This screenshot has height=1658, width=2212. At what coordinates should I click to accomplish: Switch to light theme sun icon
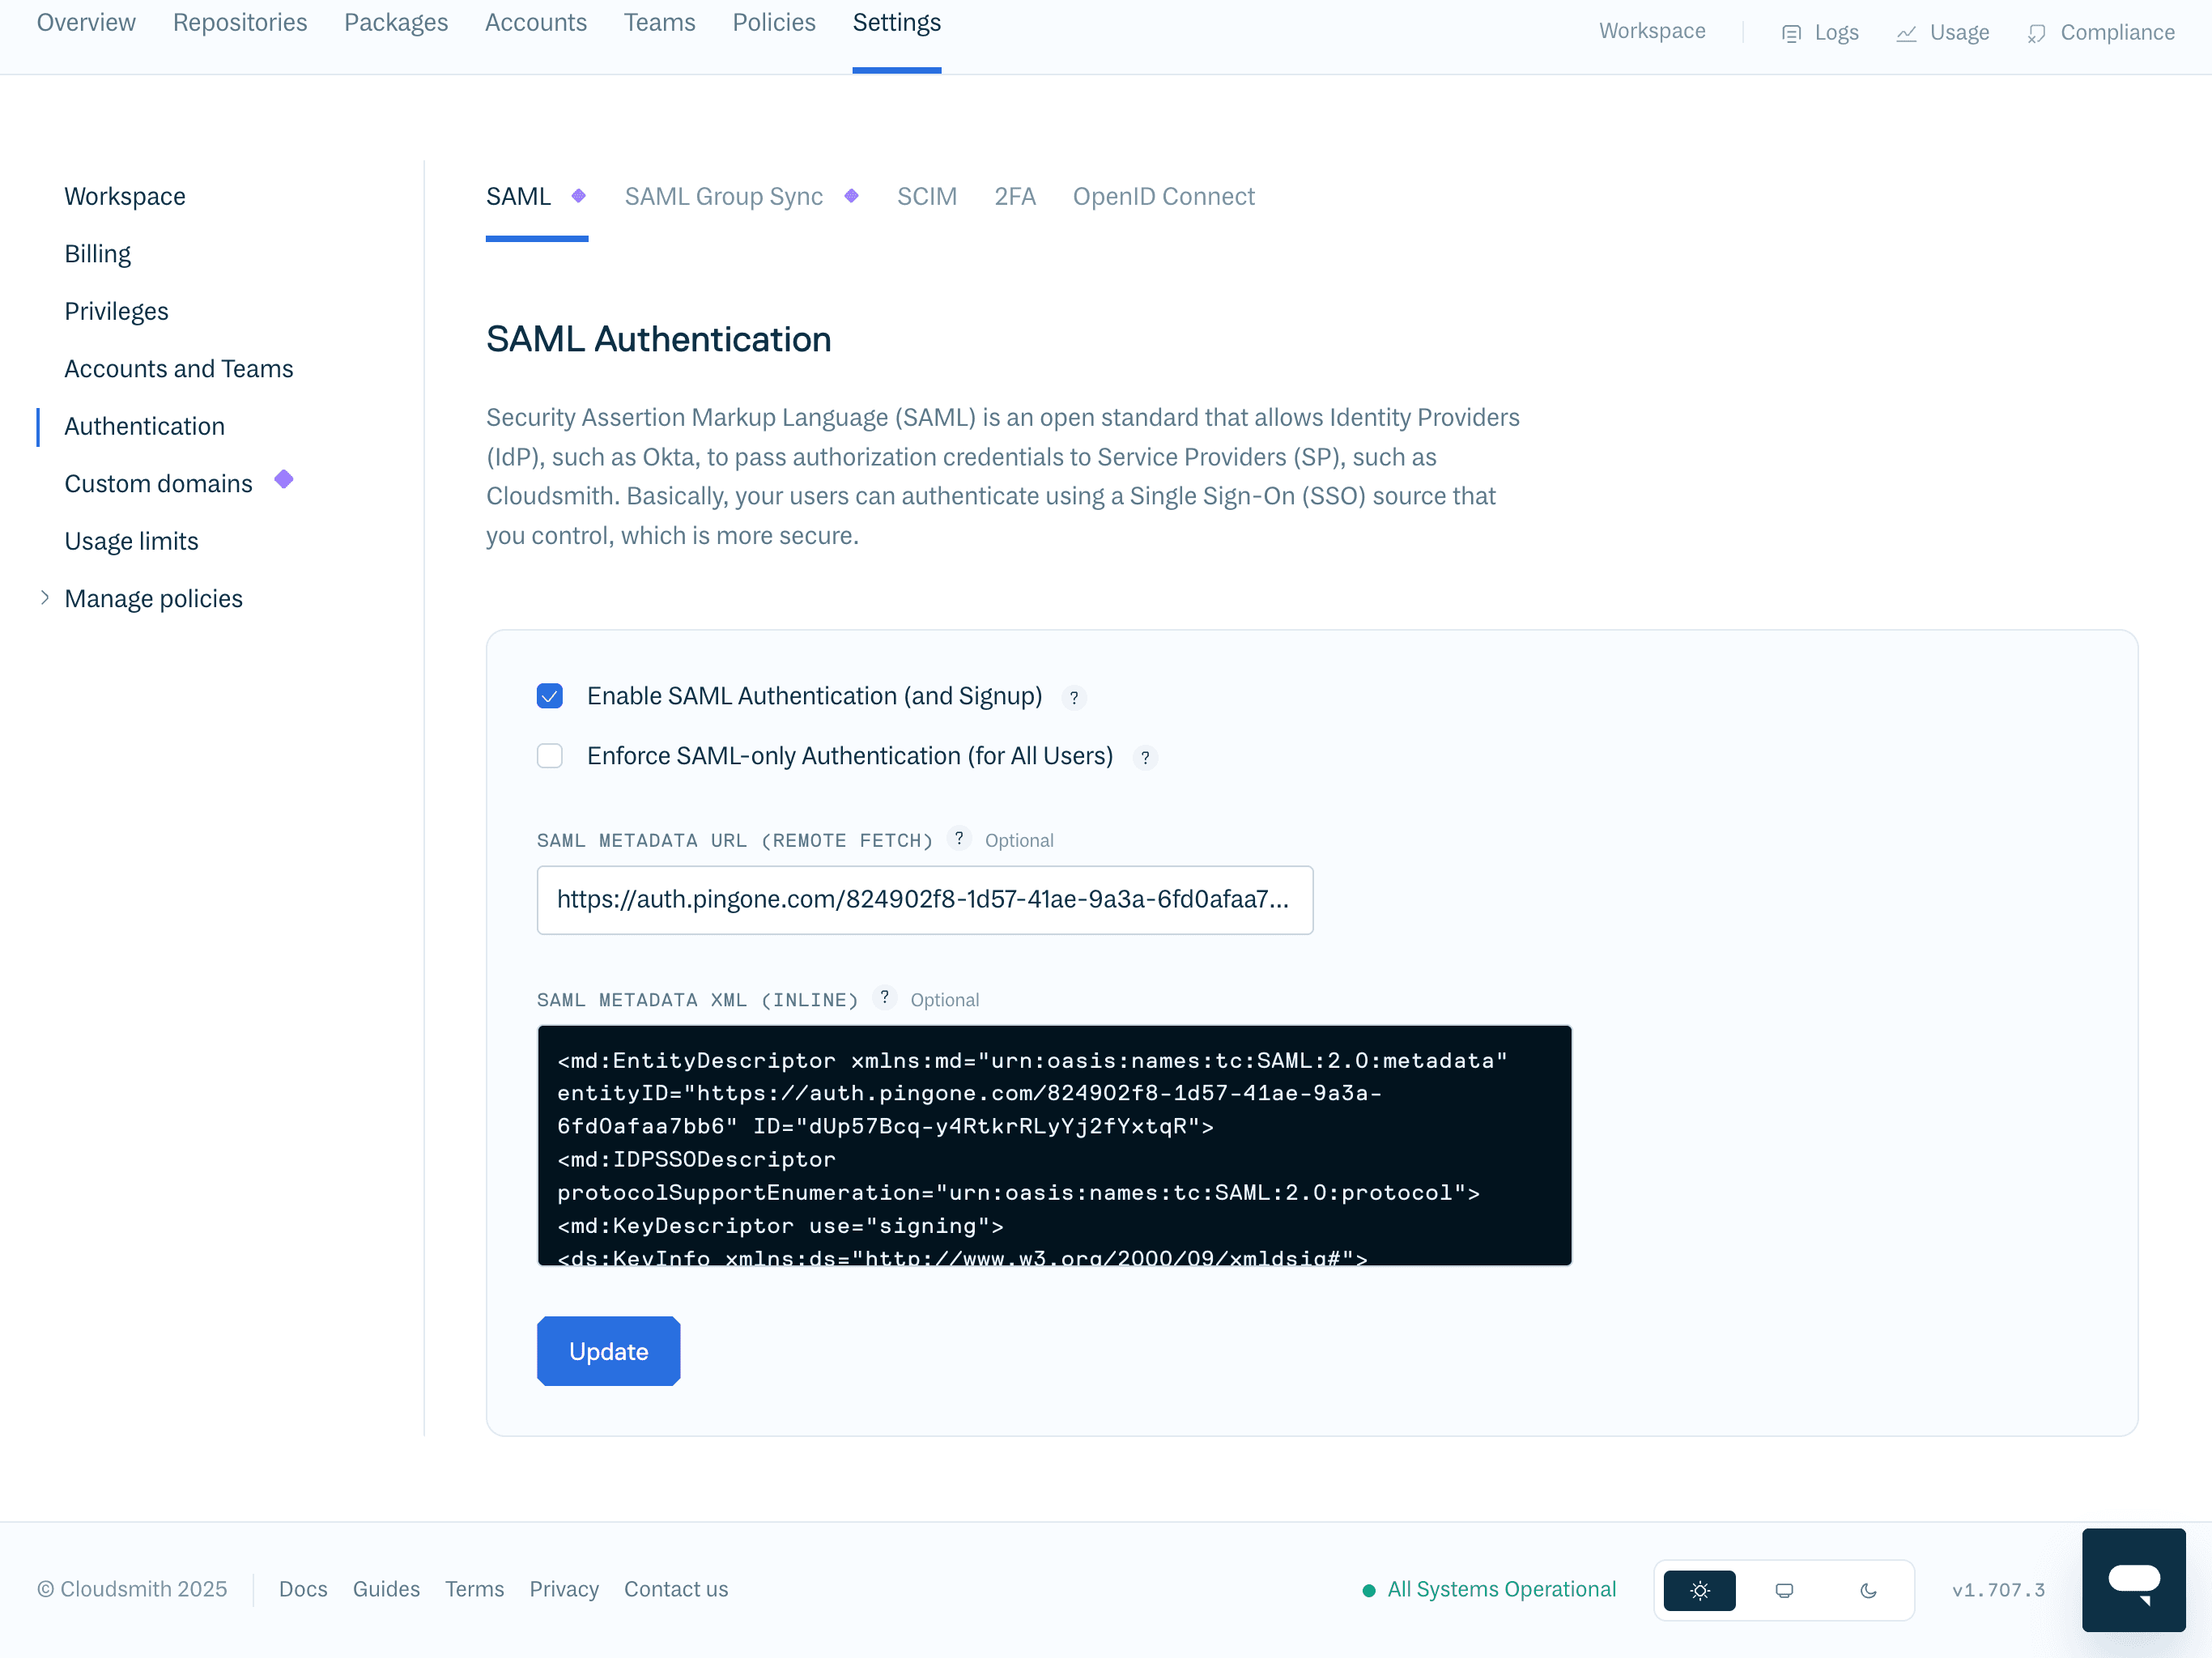[1699, 1590]
